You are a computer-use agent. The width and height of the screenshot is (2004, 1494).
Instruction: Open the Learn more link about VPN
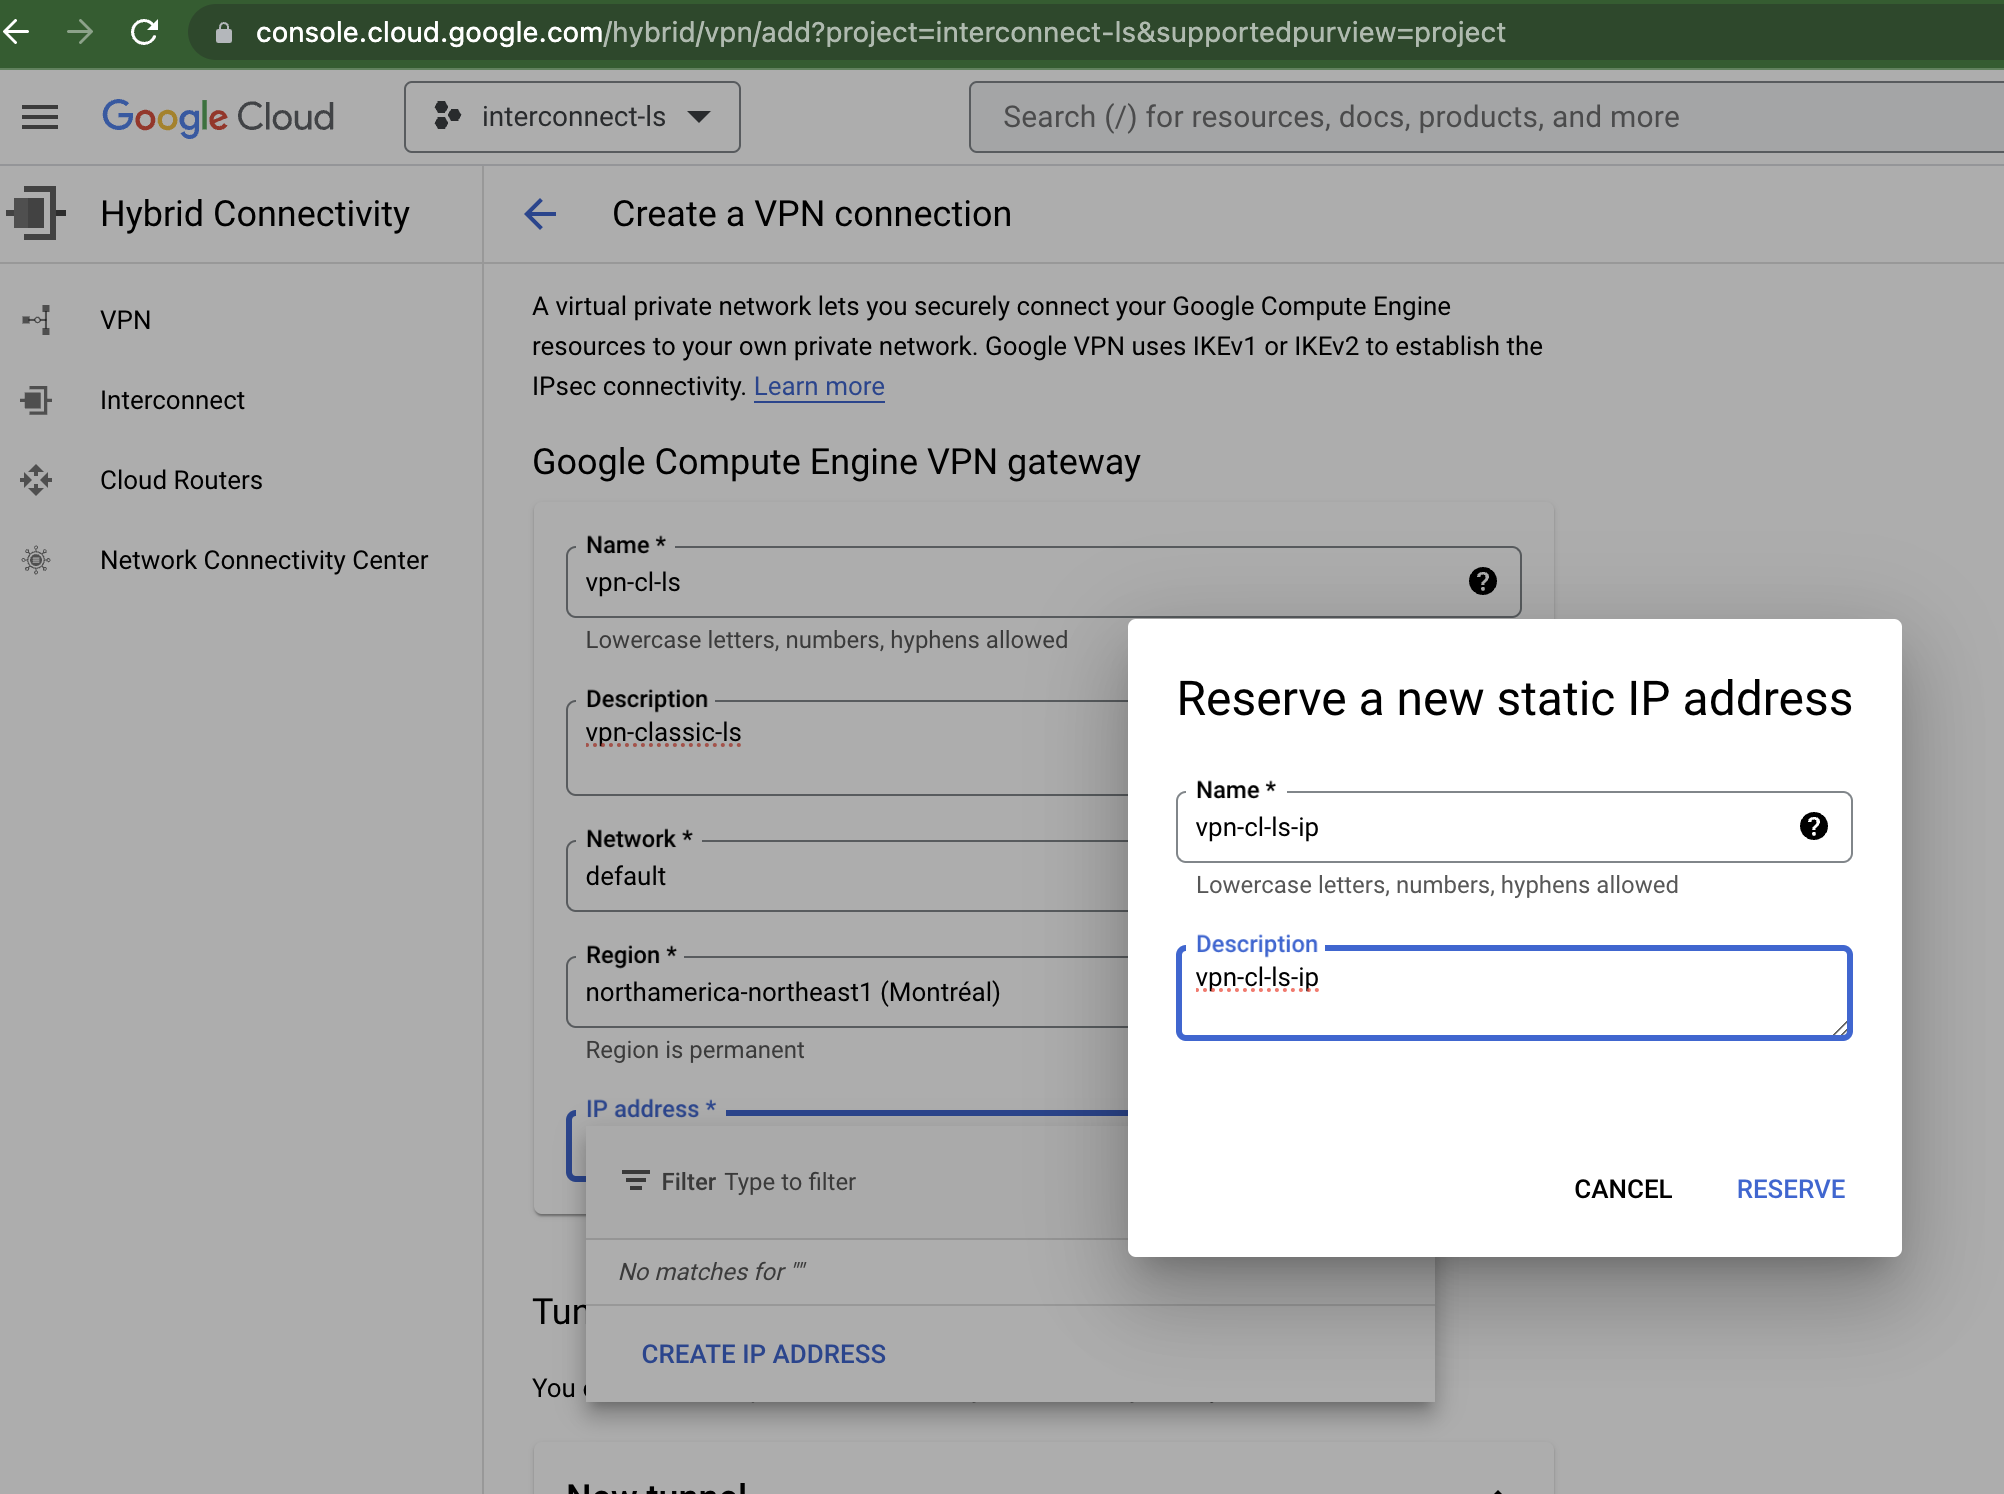[818, 386]
